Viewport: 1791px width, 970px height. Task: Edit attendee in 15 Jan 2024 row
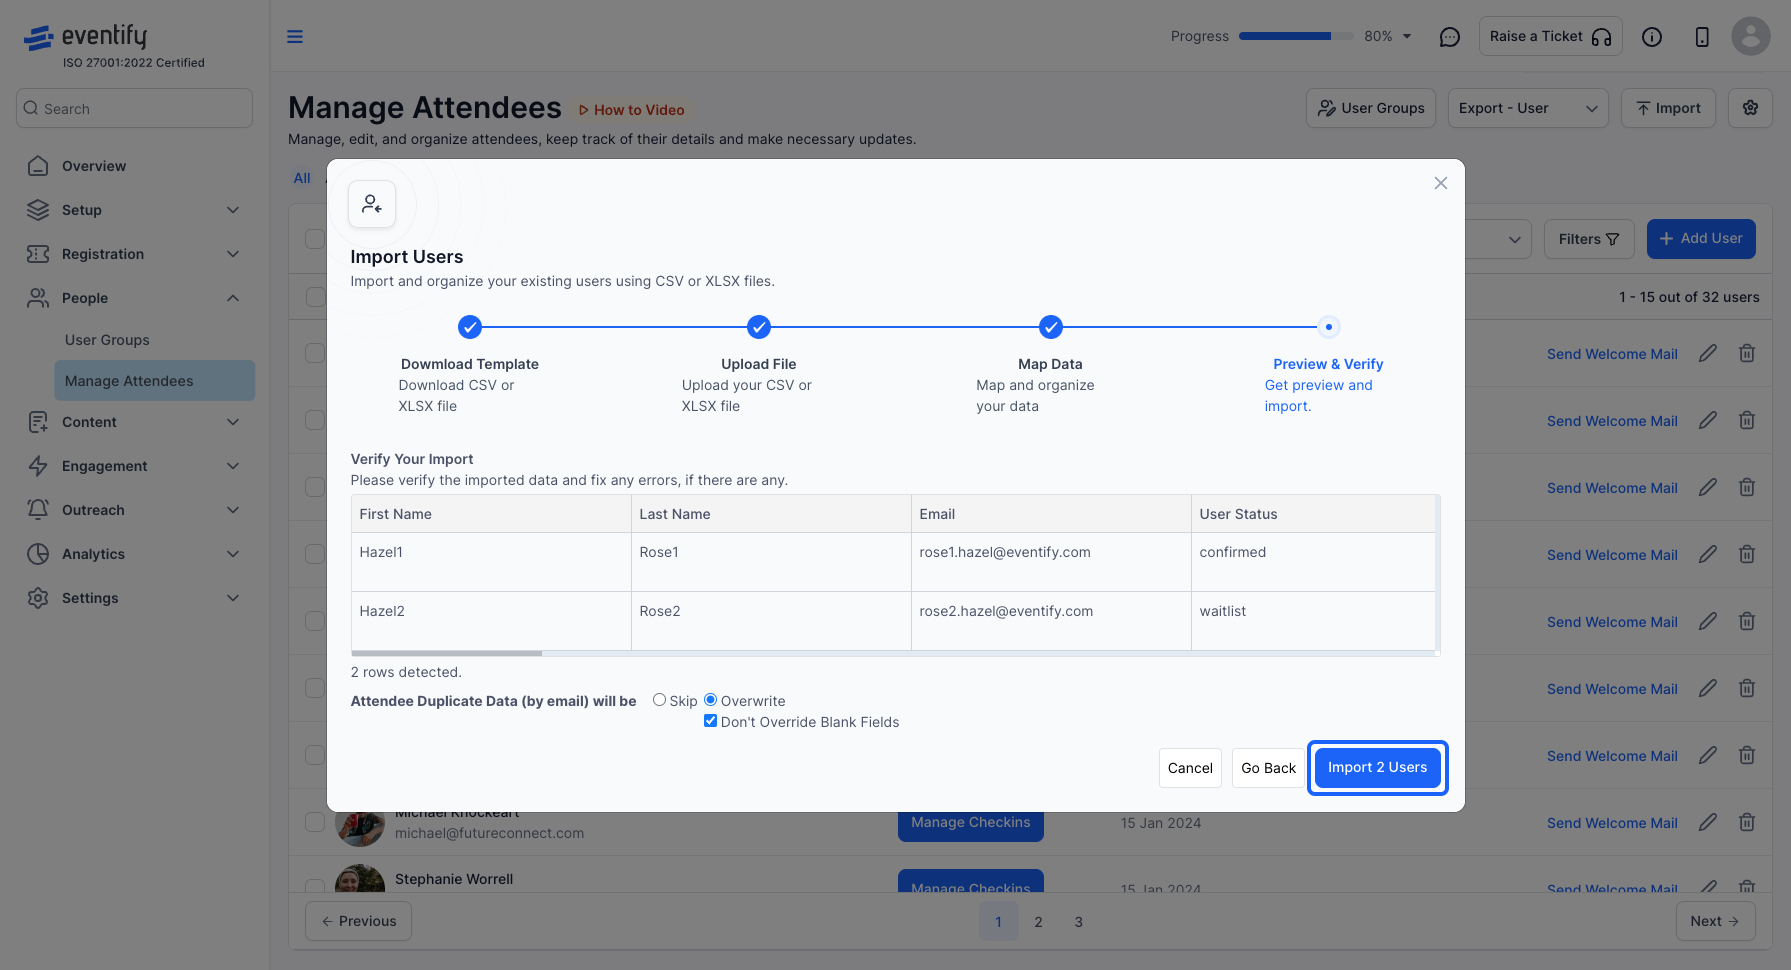[1708, 822]
